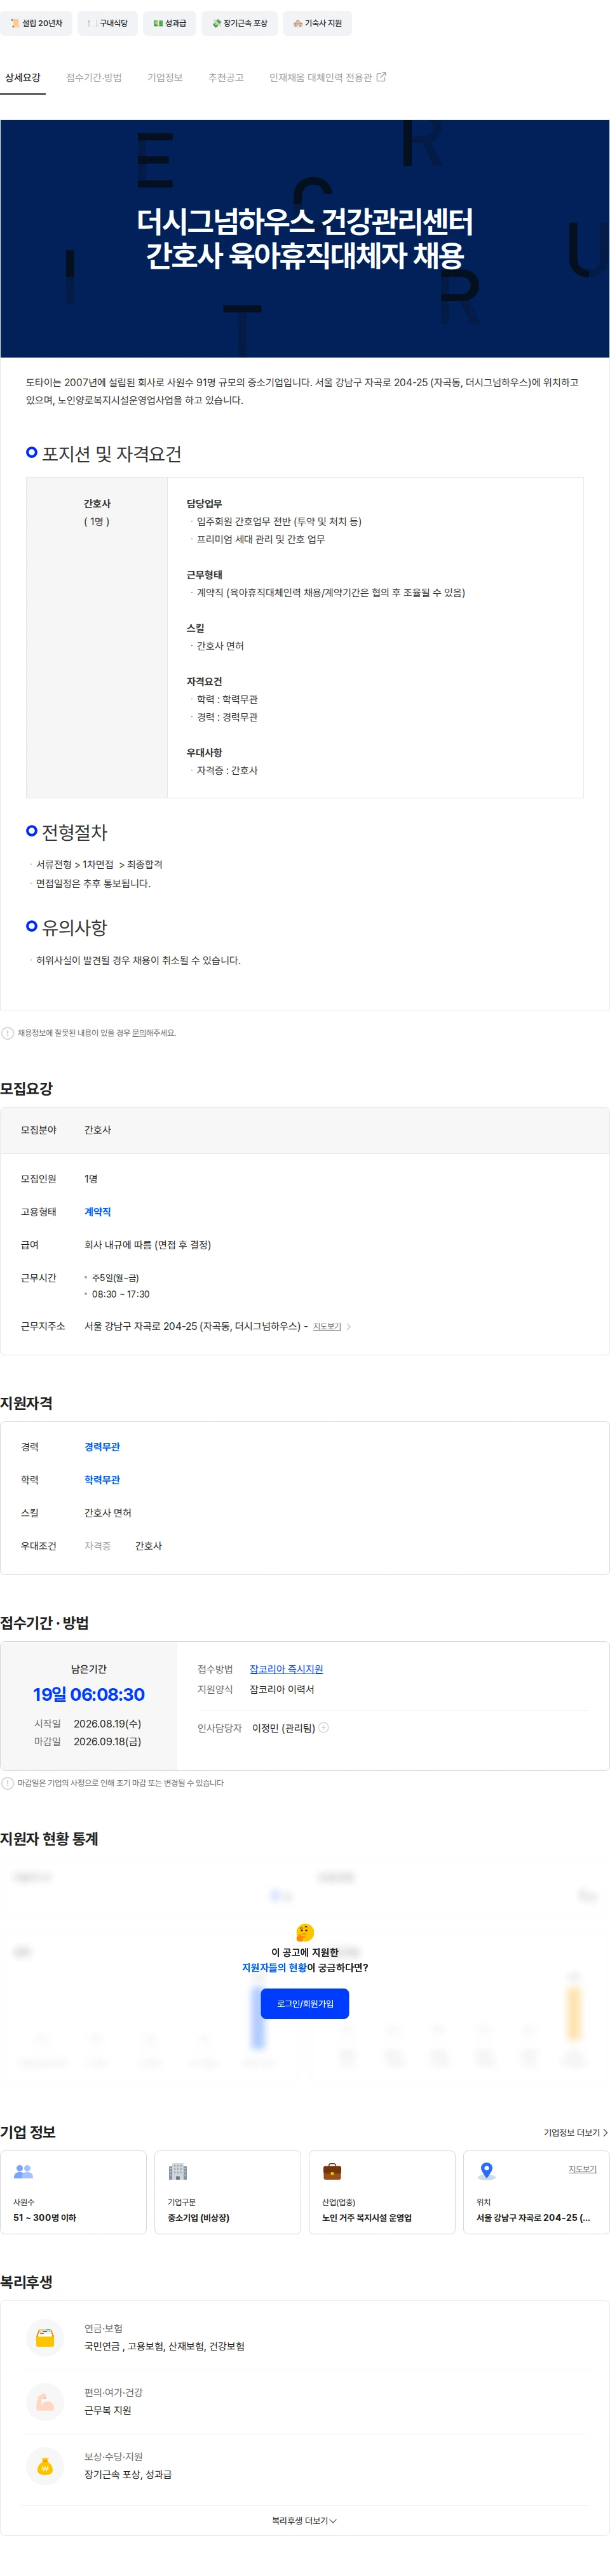610x2576 pixels.
Task: Click chevron after 근무지주소 지도보기
Action: [x=348, y=1327]
